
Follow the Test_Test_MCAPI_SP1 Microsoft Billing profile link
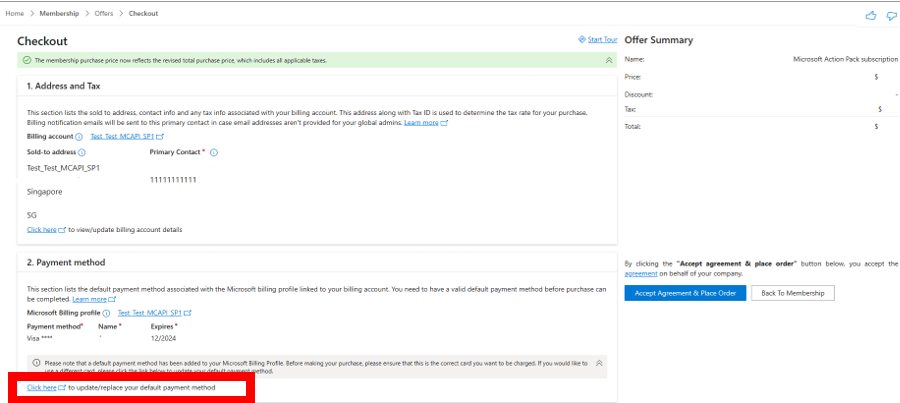point(152,313)
